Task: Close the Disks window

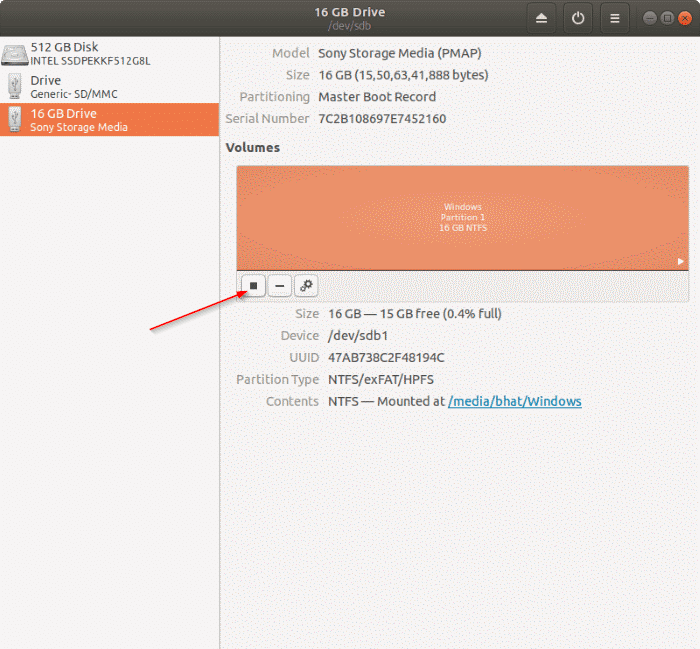Action: point(685,18)
